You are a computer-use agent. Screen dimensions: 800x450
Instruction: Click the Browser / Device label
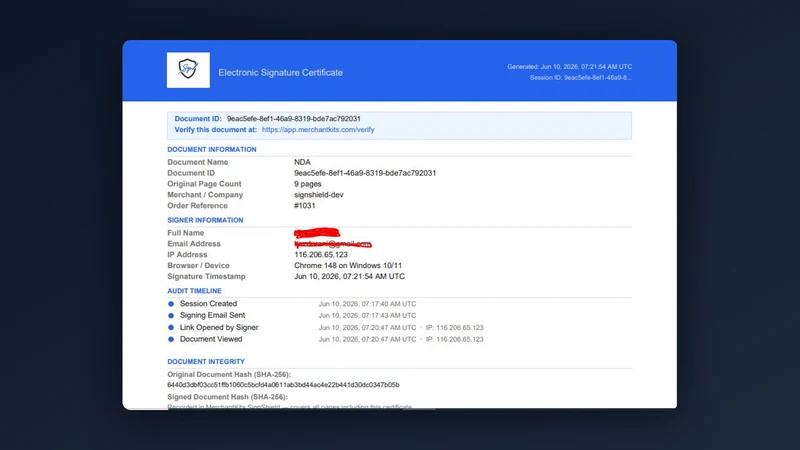(198, 265)
